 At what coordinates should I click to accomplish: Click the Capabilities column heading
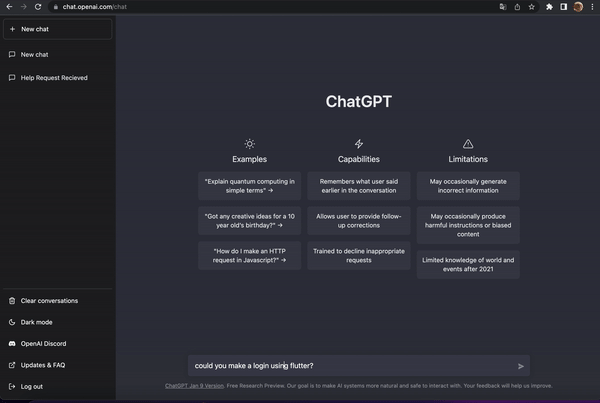coord(359,159)
